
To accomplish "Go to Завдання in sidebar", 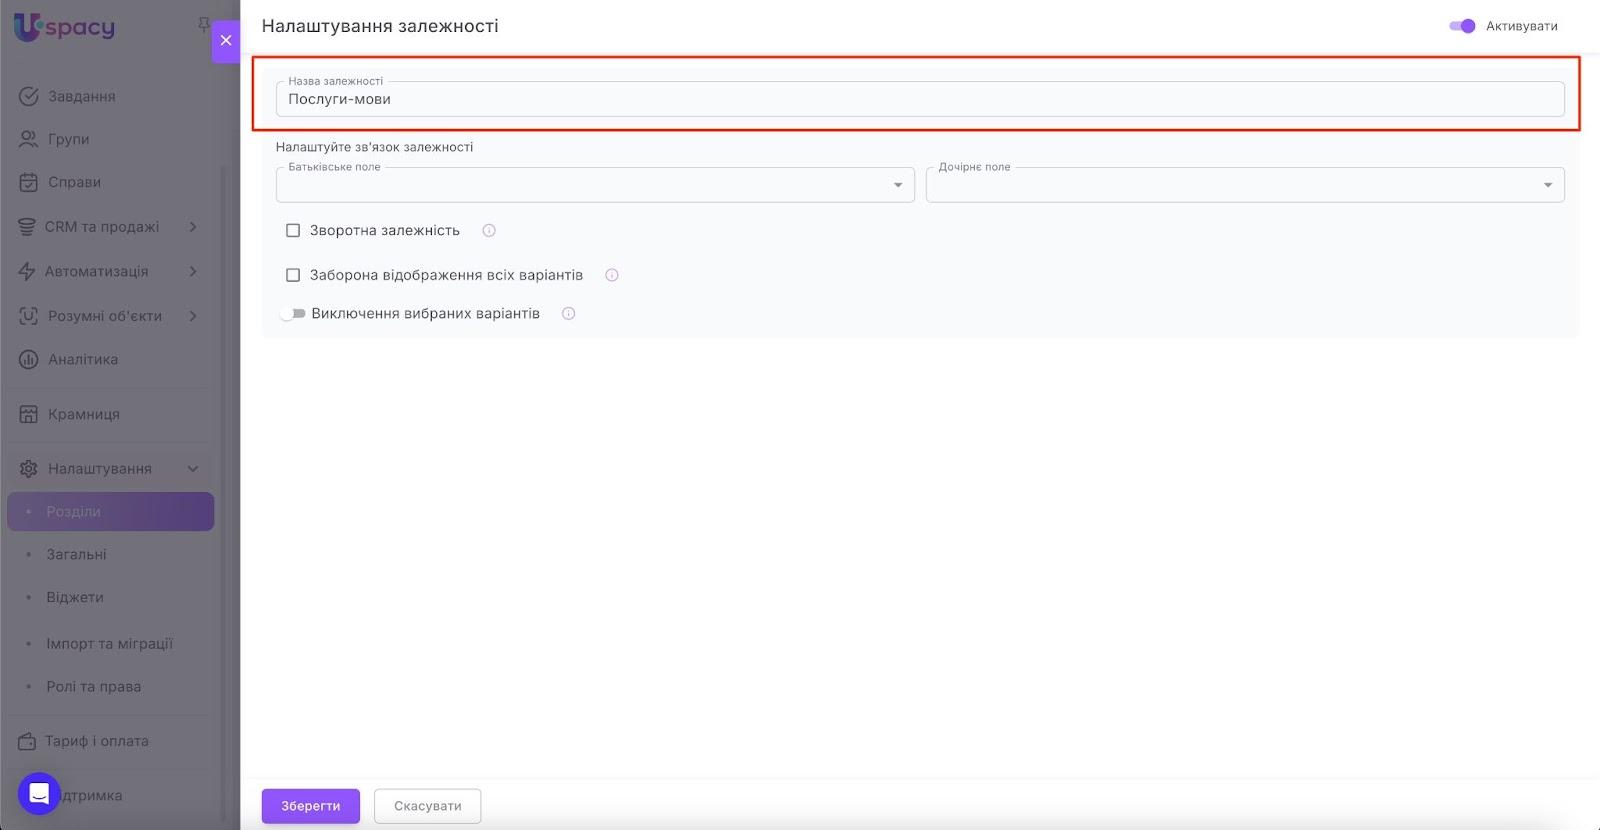I will click(x=82, y=96).
